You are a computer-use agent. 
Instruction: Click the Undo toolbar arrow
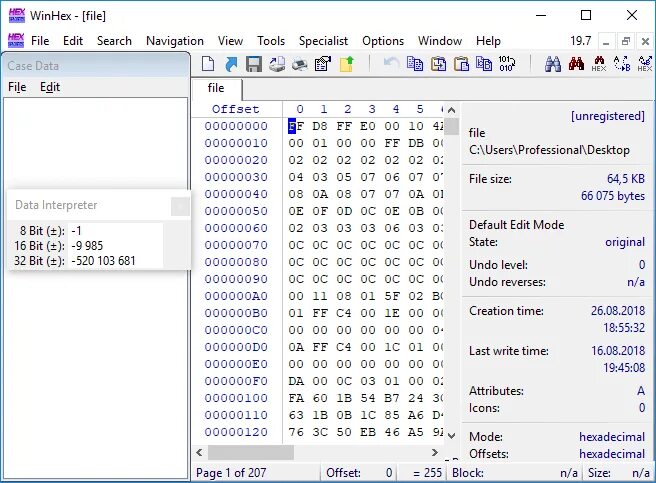click(391, 64)
